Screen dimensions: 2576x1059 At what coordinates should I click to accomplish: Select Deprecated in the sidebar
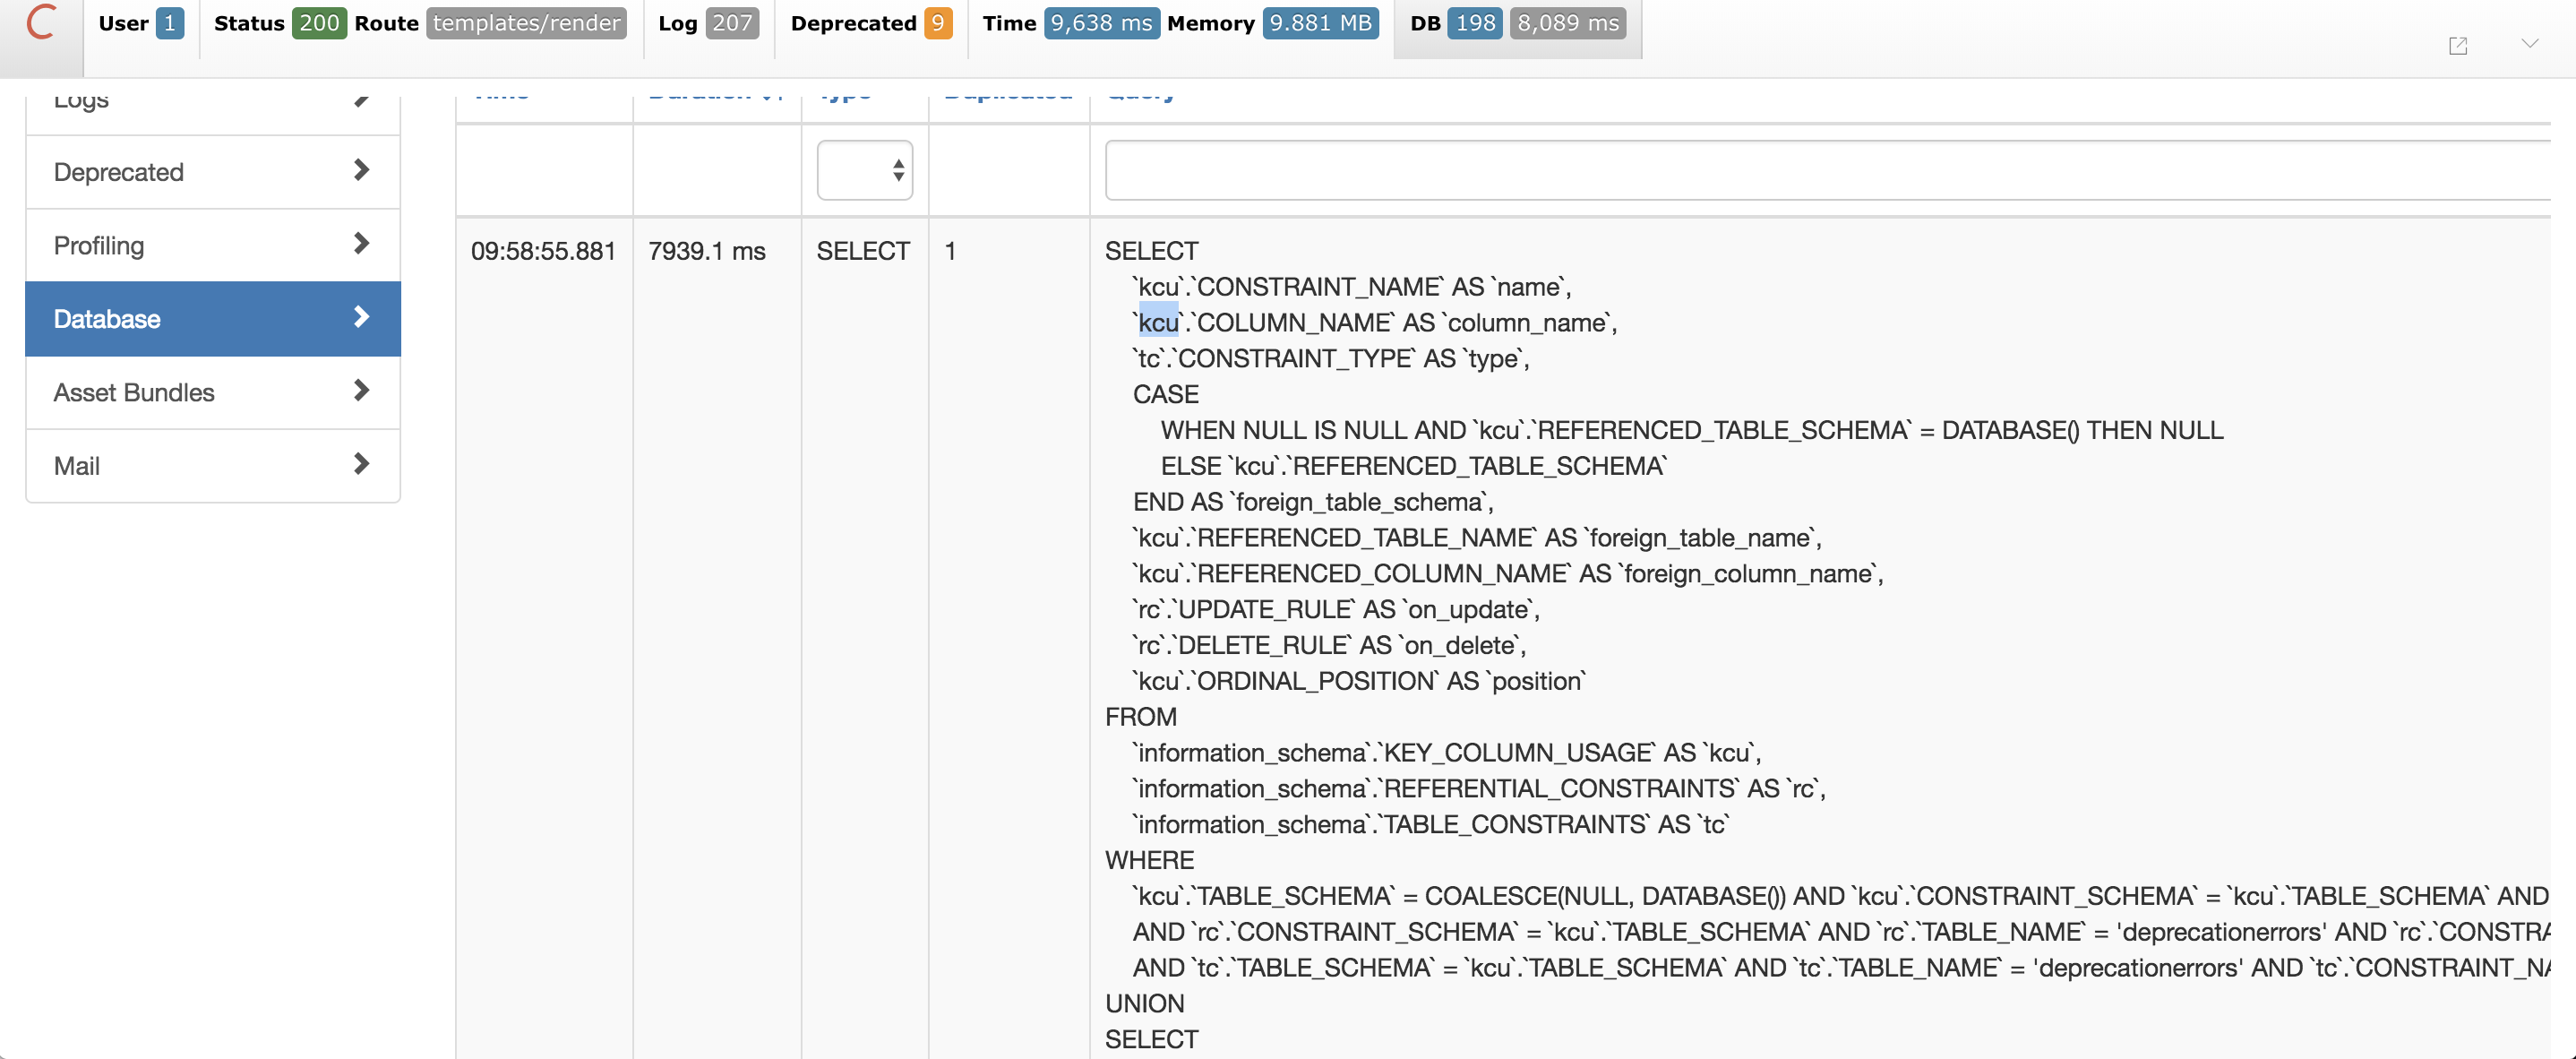pyautogui.click(x=212, y=172)
